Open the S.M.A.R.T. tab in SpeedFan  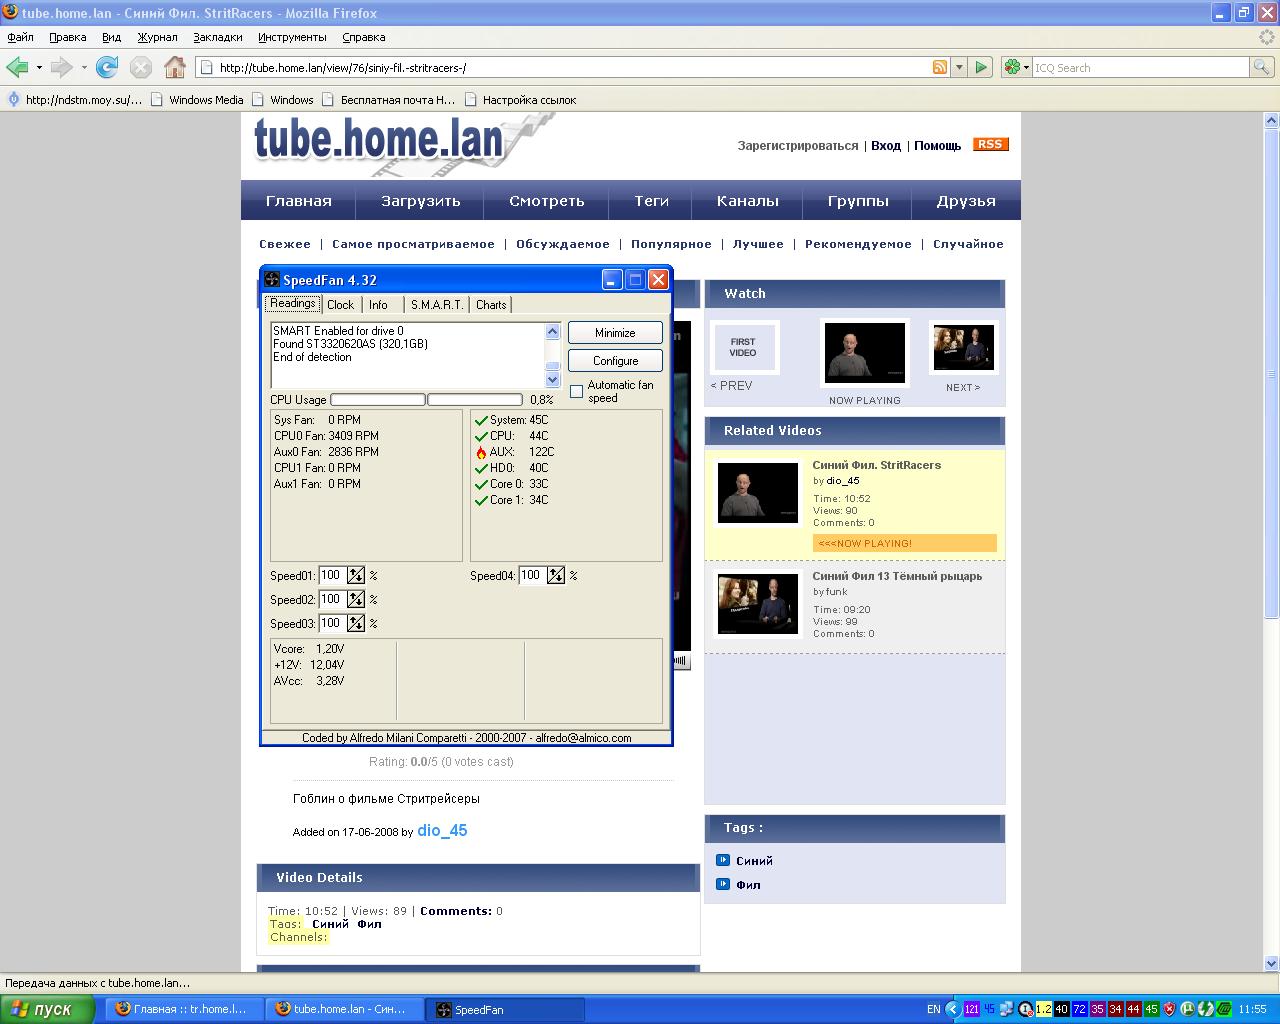pos(437,305)
